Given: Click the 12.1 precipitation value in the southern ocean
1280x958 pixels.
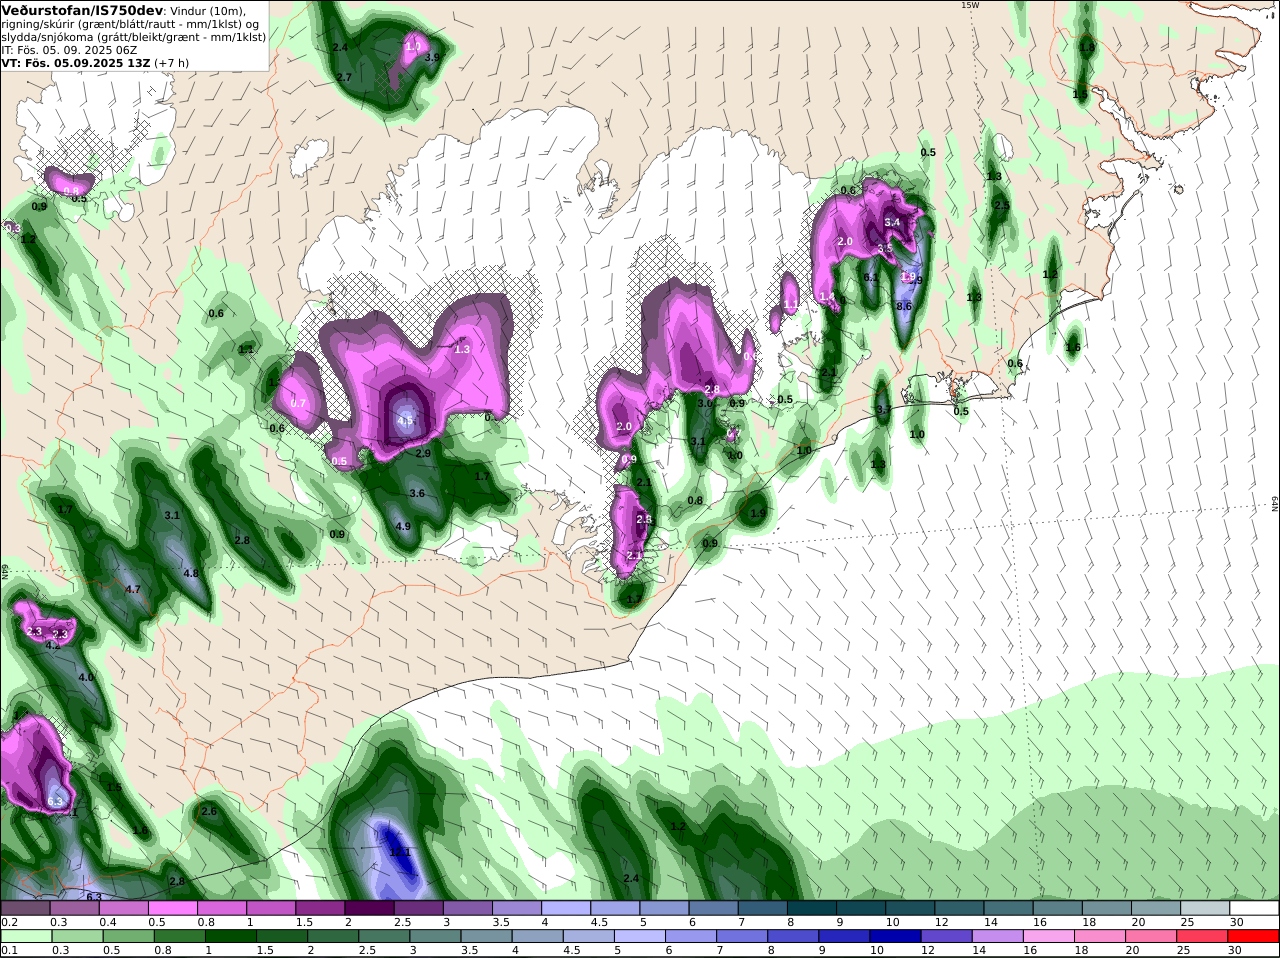Looking at the screenshot, I should click(x=400, y=852).
